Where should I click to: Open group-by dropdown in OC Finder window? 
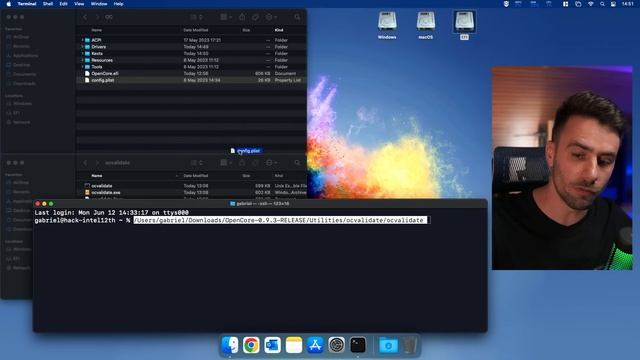226,17
